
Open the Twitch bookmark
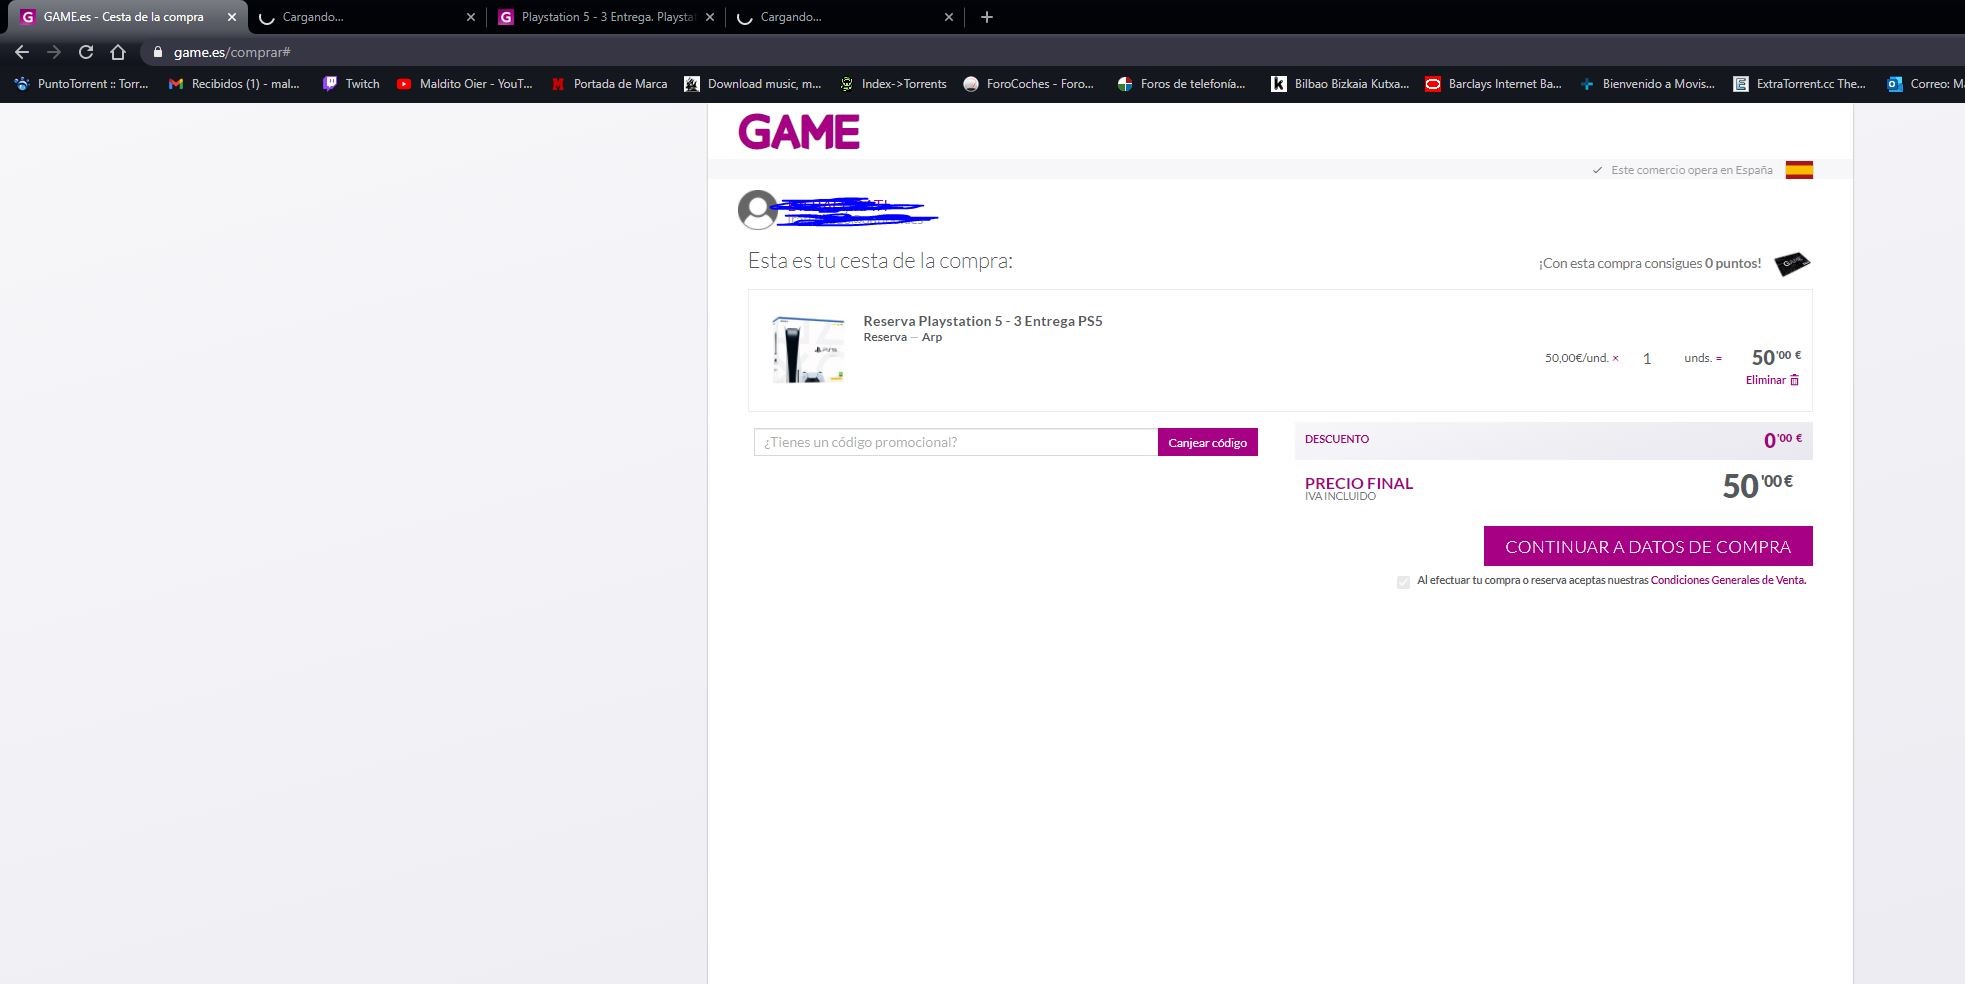point(351,84)
